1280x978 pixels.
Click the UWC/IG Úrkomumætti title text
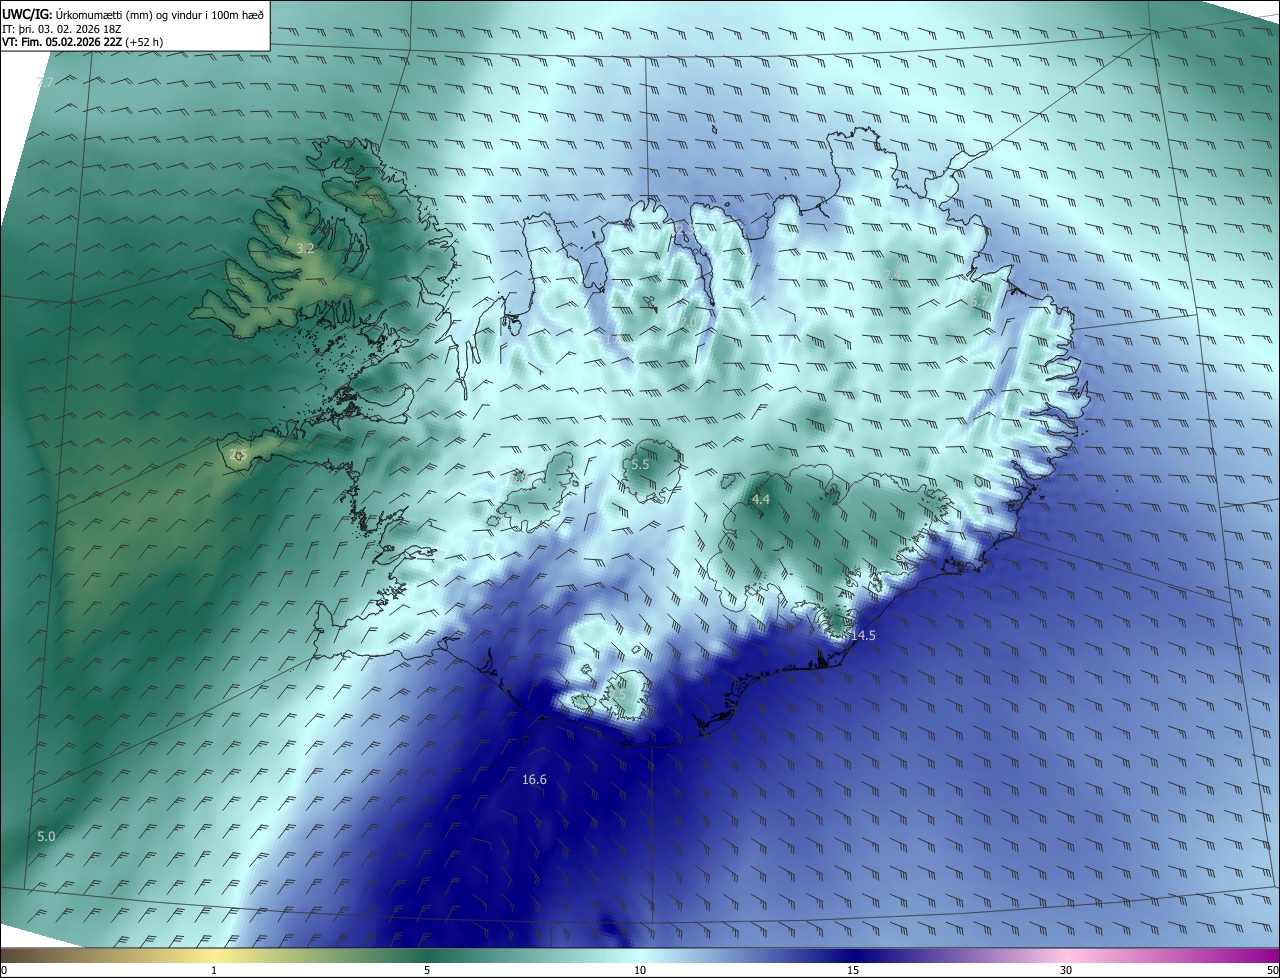pyautogui.click(x=133, y=13)
